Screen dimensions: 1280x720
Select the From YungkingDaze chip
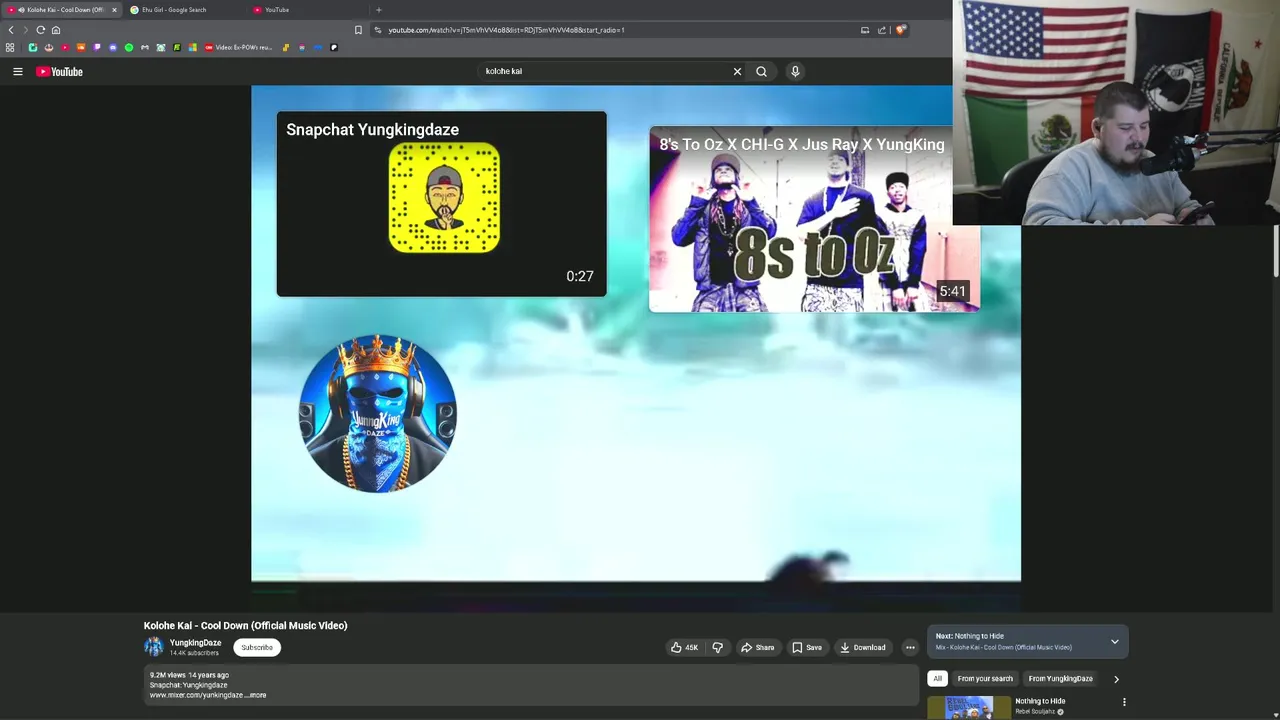[x=1060, y=678]
